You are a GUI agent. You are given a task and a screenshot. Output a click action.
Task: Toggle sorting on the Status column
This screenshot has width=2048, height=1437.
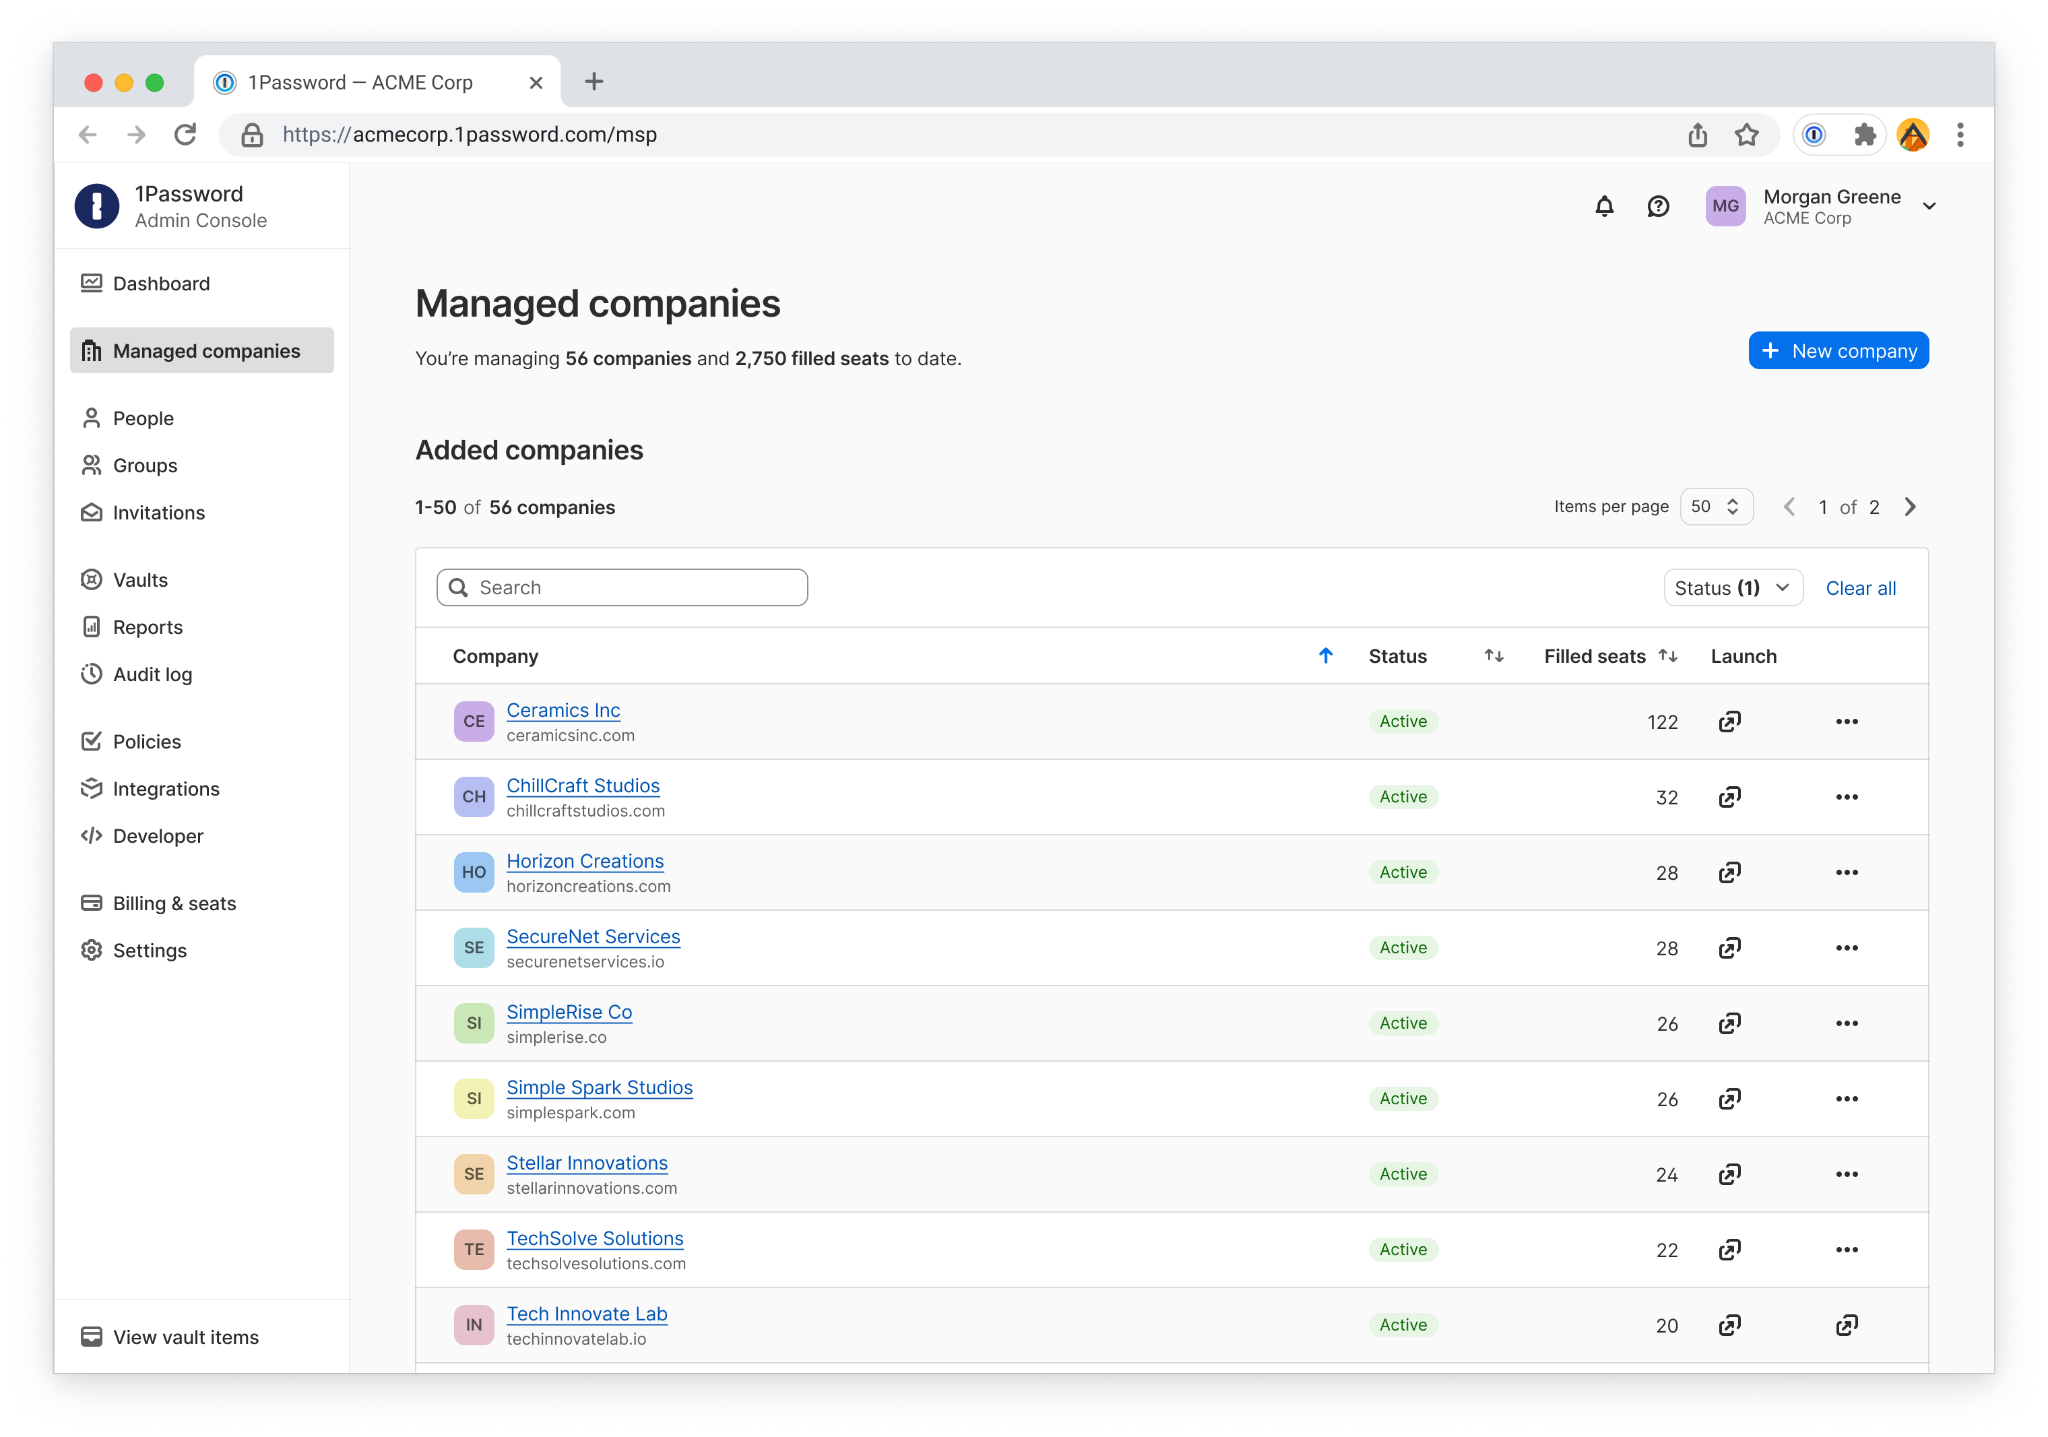(x=1493, y=656)
